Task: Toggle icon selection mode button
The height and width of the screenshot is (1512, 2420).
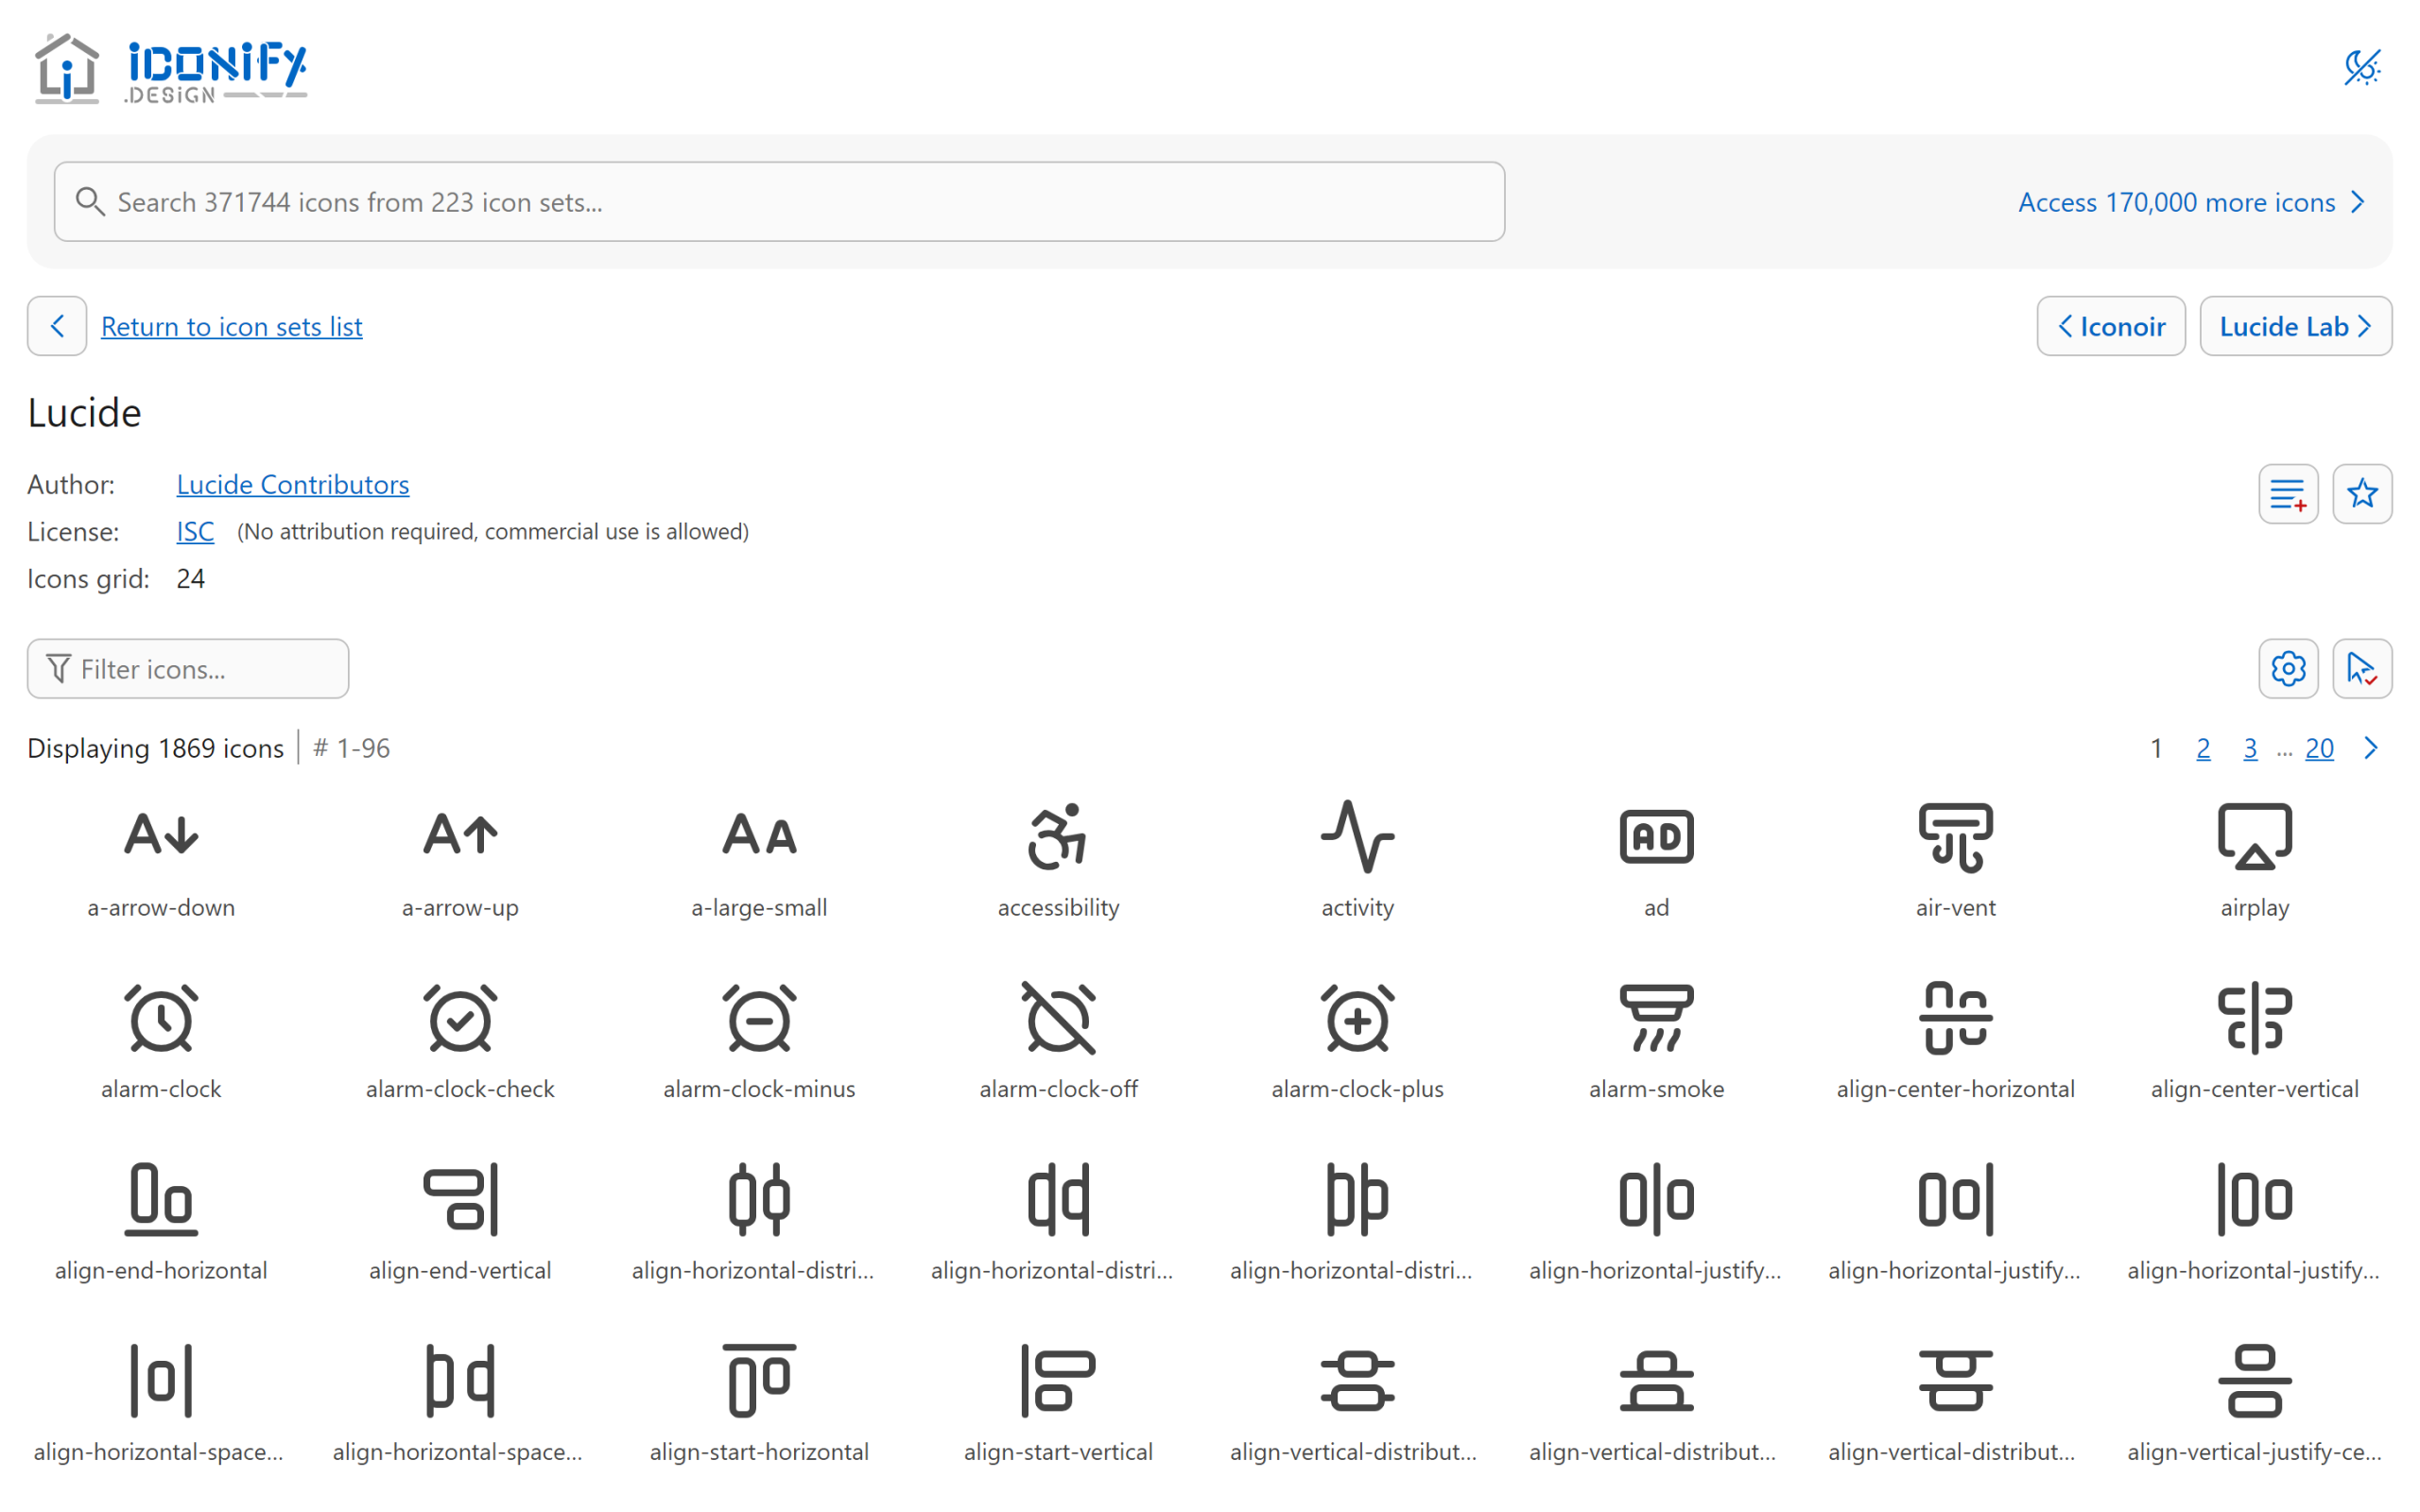Action: [x=2362, y=668]
